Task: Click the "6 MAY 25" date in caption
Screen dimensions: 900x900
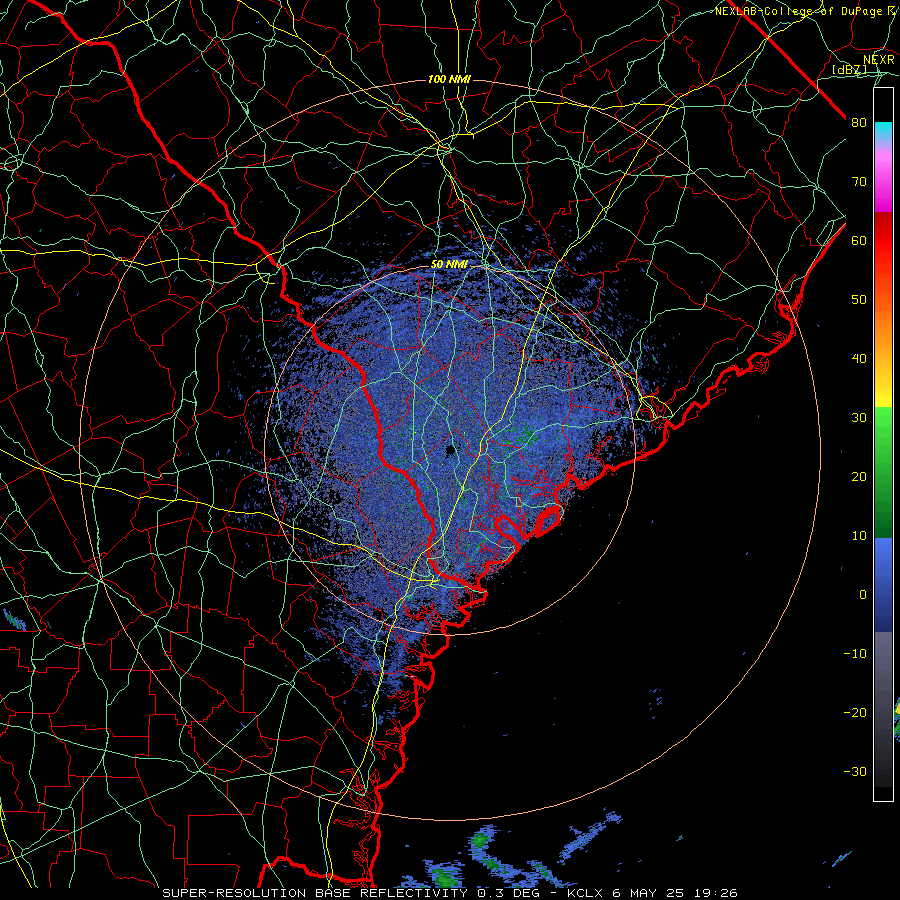Action: click(649, 893)
